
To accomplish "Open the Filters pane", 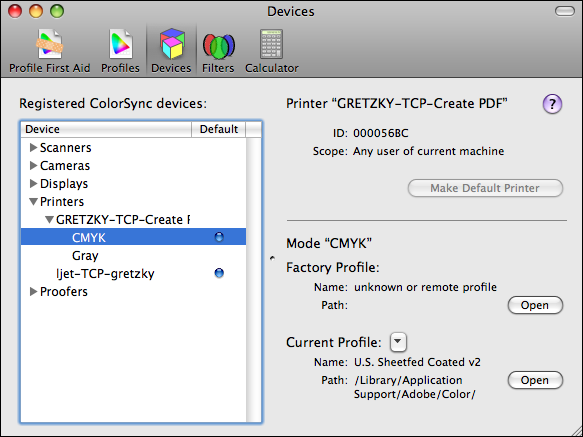I will click(218, 51).
